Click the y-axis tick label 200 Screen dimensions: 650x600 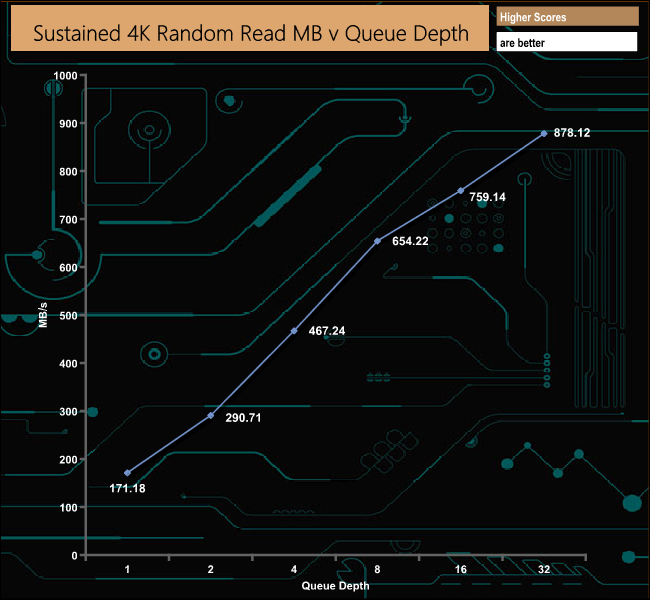(x=68, y=459)
